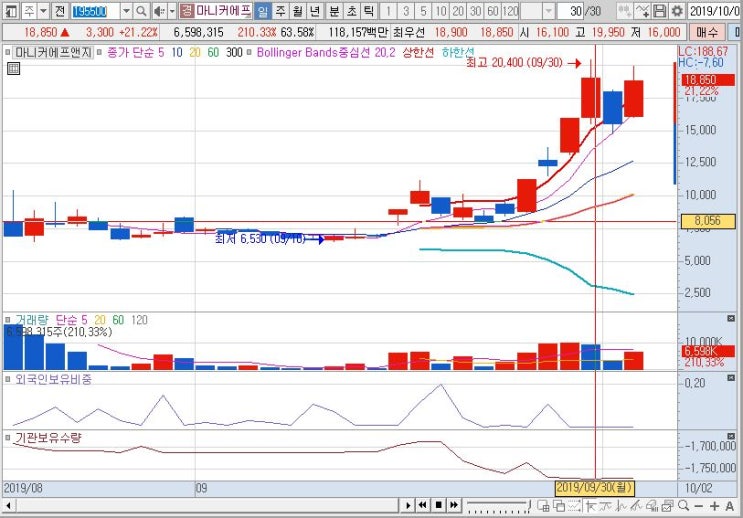
Task: Adjust the replay speed slider
Action: (x=498, y=506)
